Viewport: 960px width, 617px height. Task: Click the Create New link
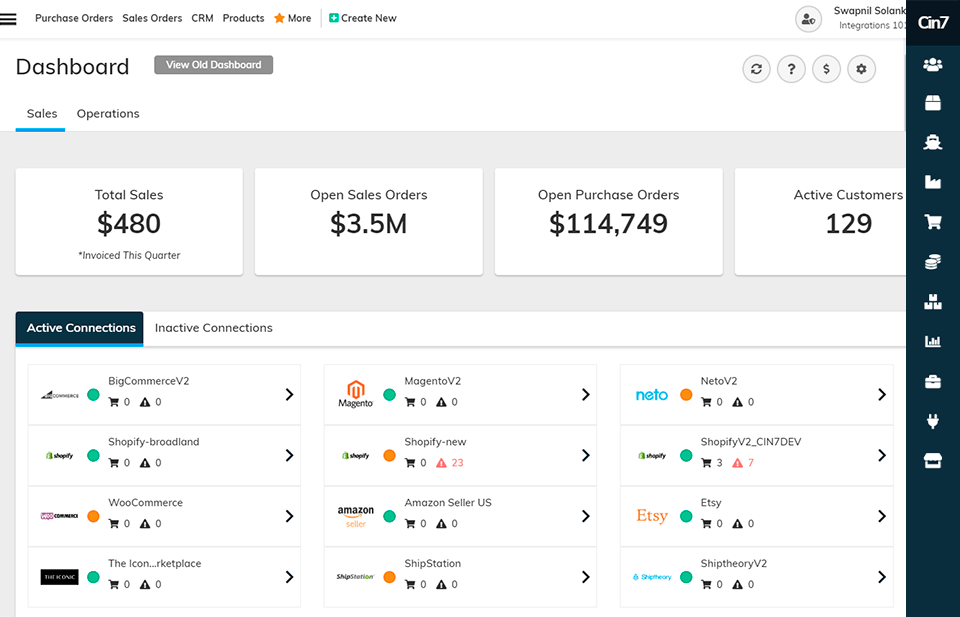click(362, 18)
